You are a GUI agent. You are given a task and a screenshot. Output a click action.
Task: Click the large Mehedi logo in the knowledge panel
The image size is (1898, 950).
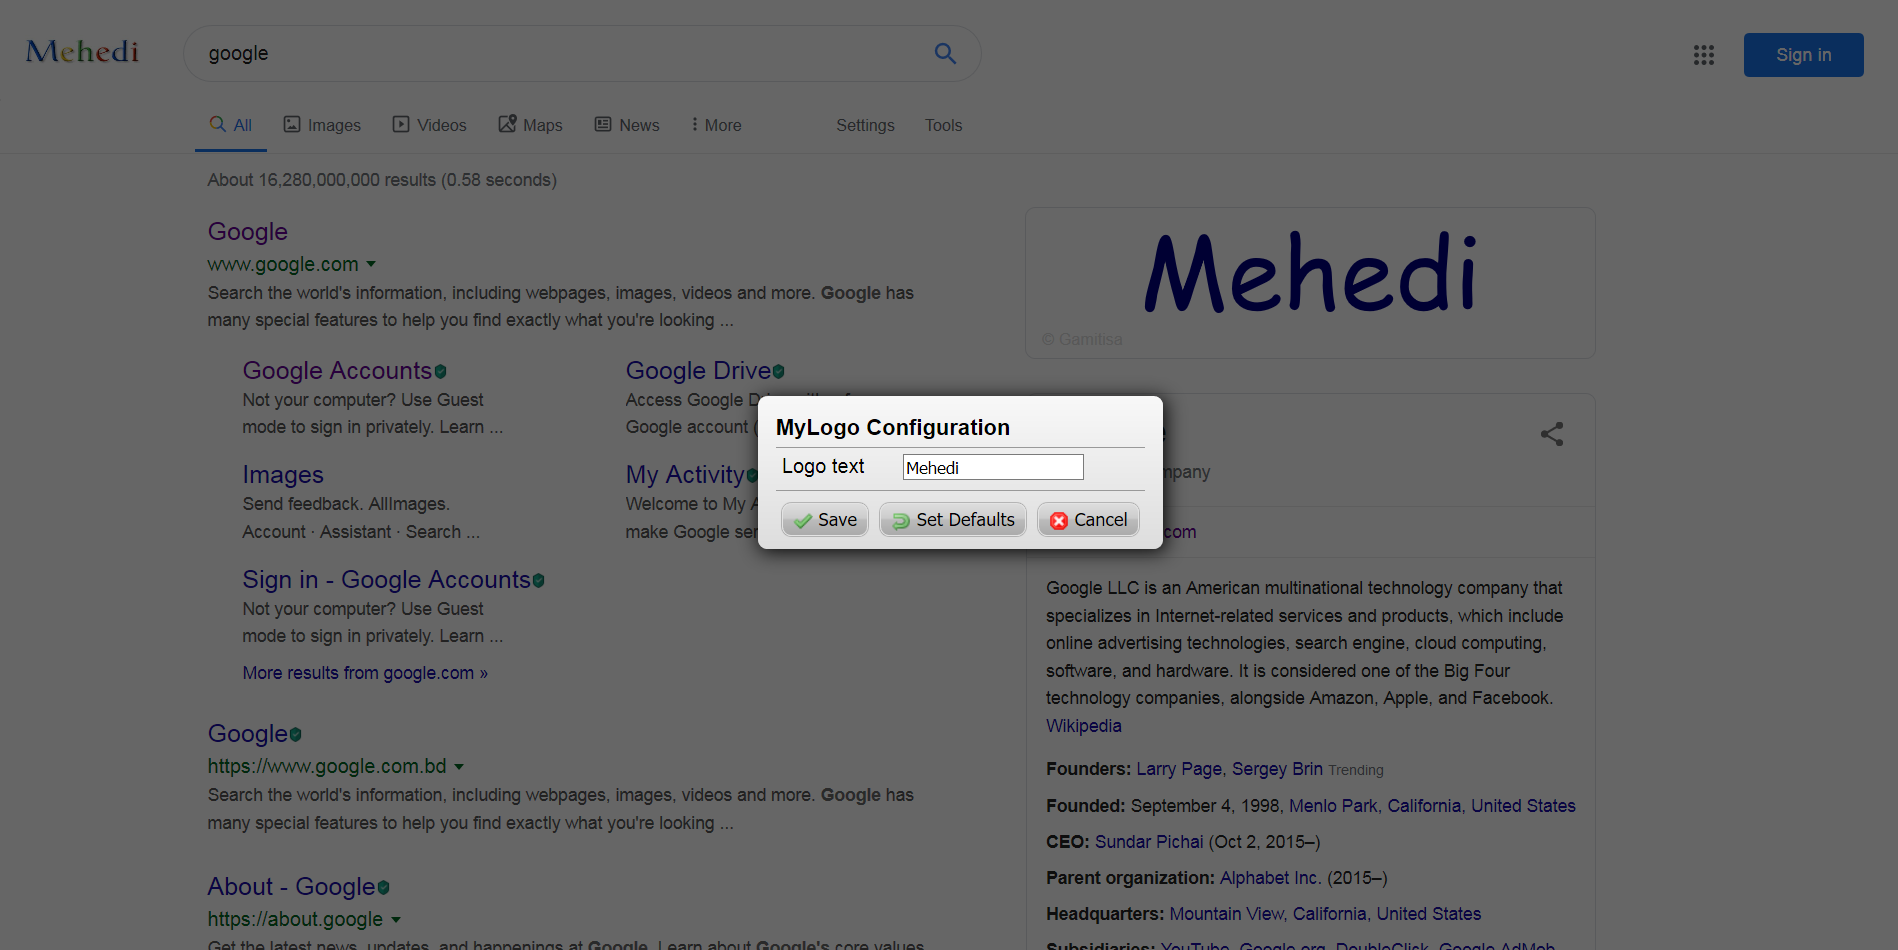(1310, 273)
